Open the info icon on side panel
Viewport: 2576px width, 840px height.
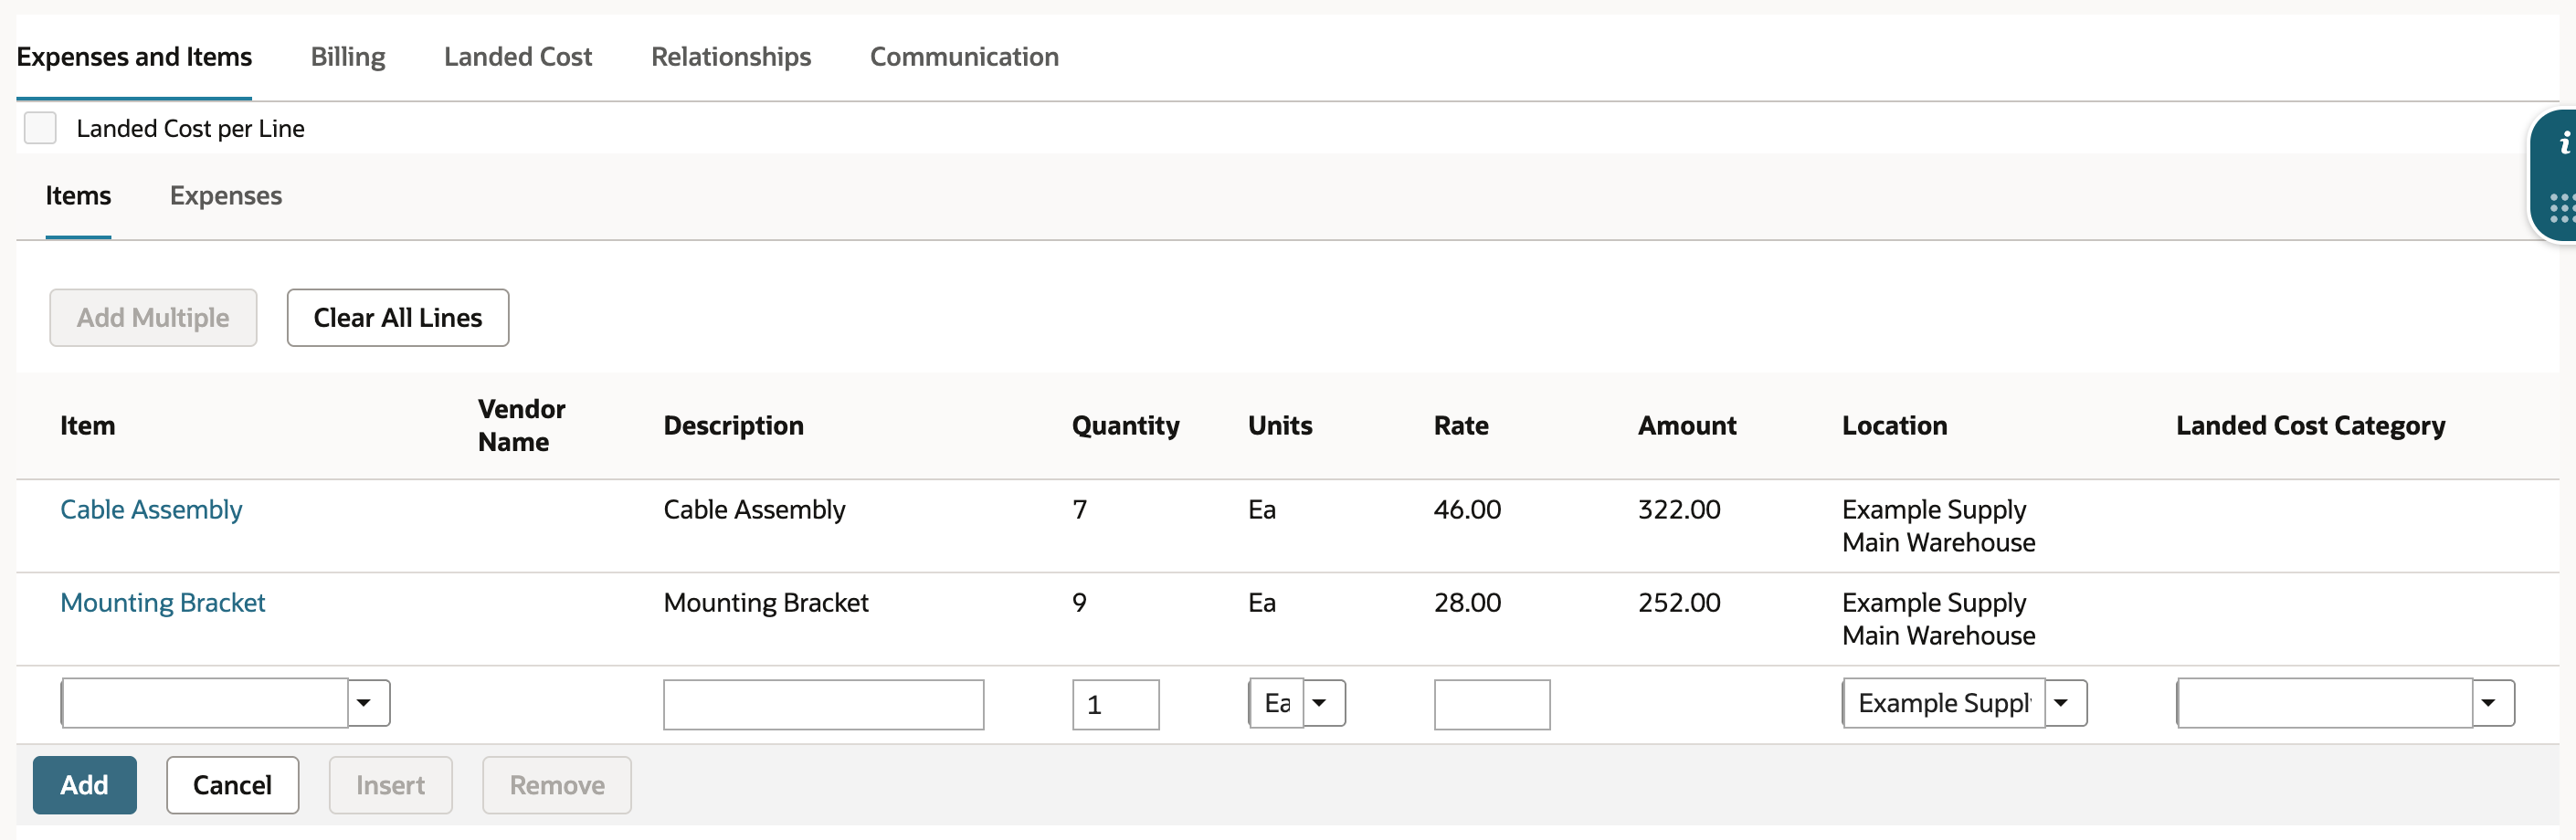(x=2563, y=144)
